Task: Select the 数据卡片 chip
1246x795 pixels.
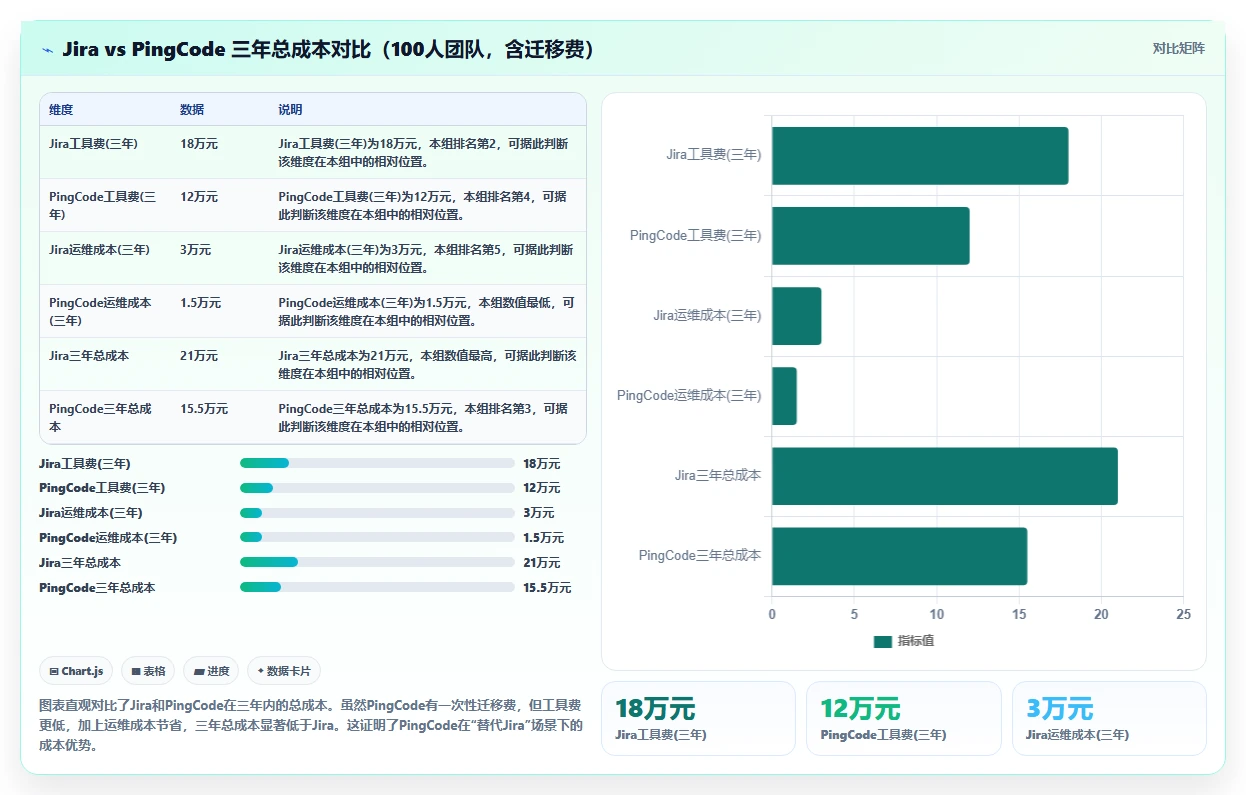Action: coord(284,671)
